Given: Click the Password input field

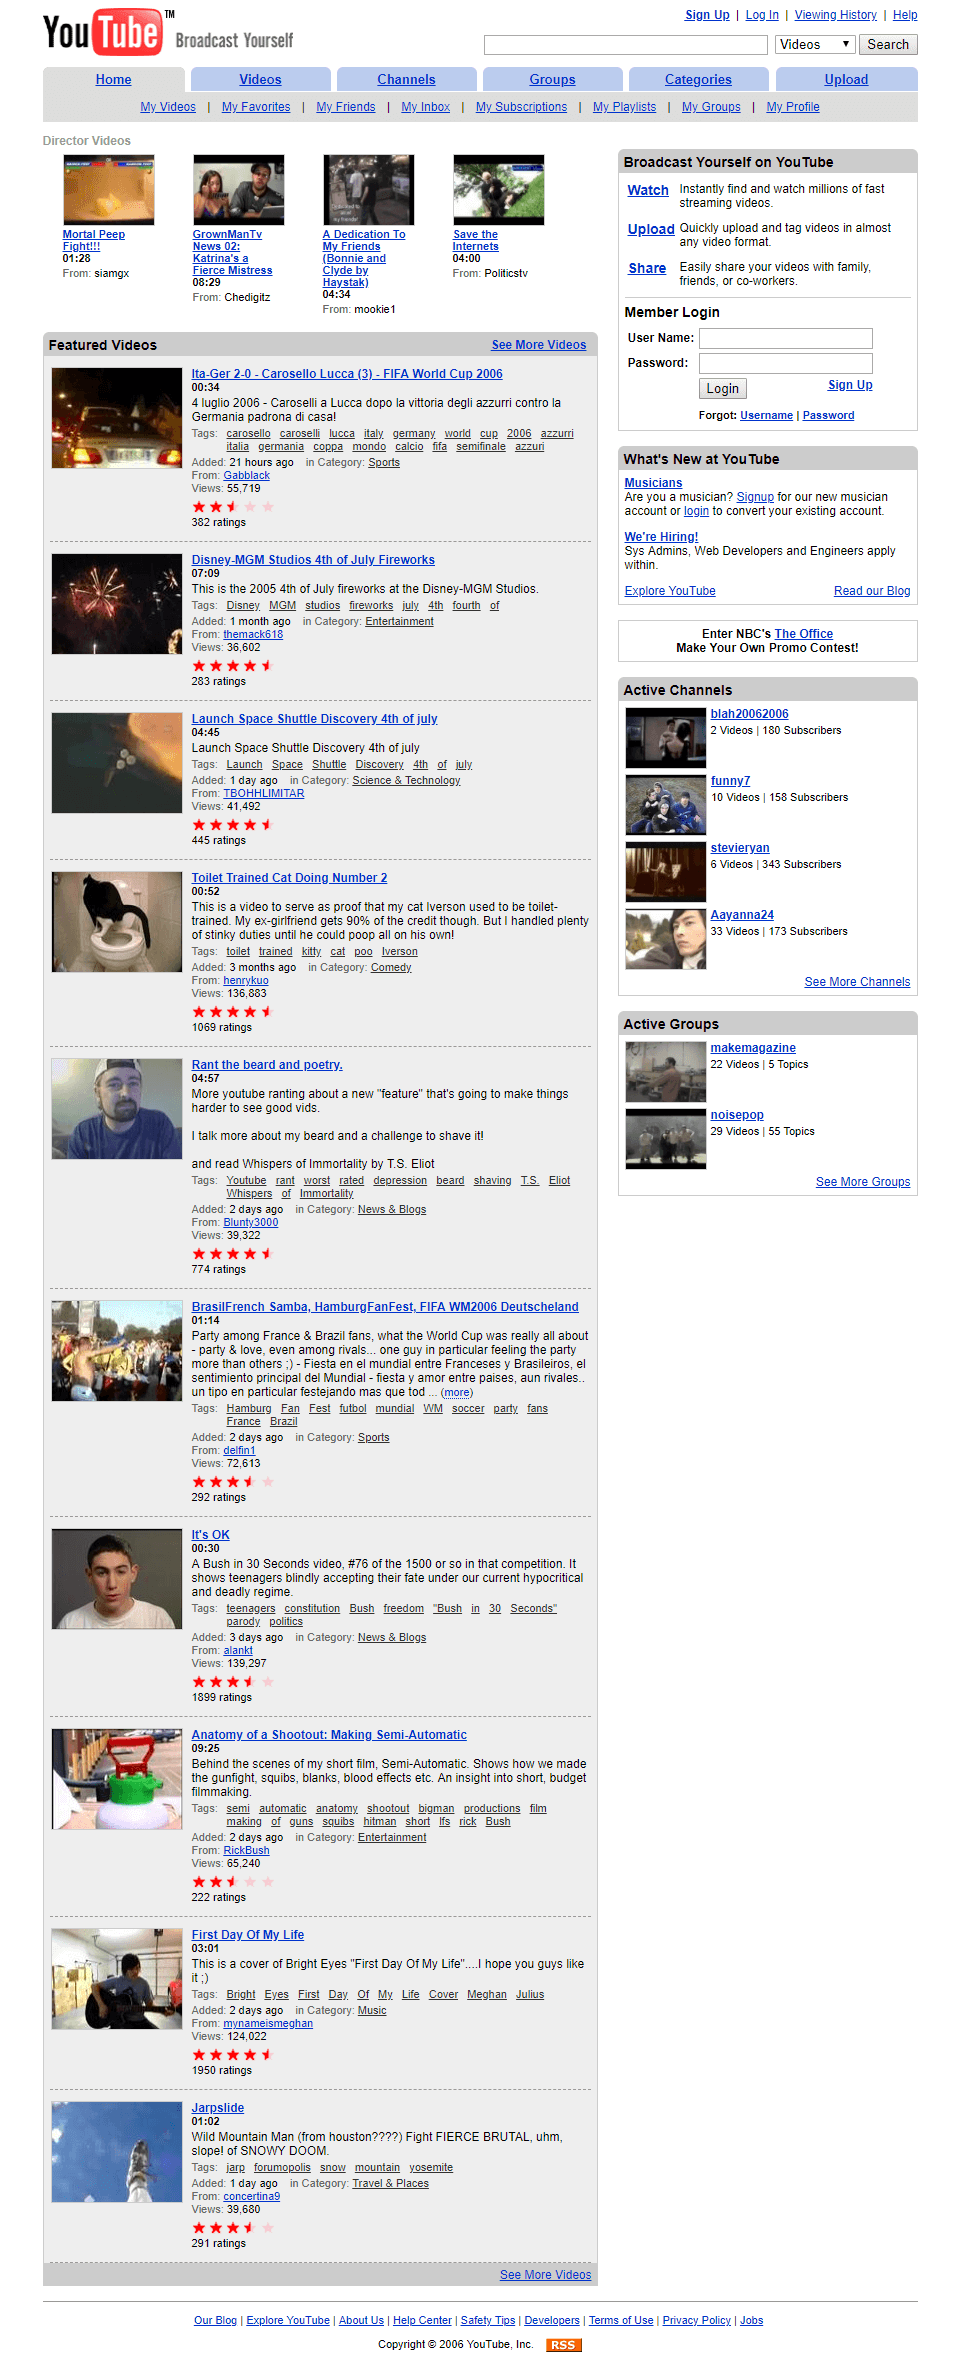Looking at the screenshot, I should (785, 363).
